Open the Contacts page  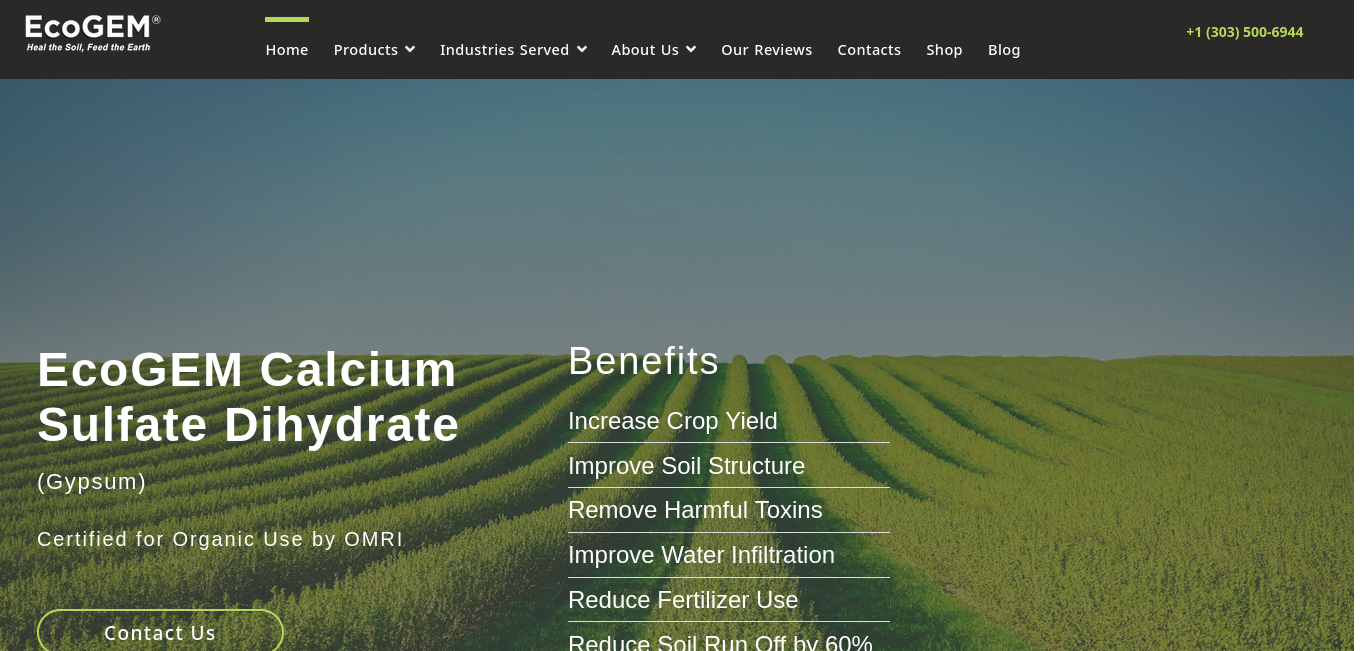[869, 50]
